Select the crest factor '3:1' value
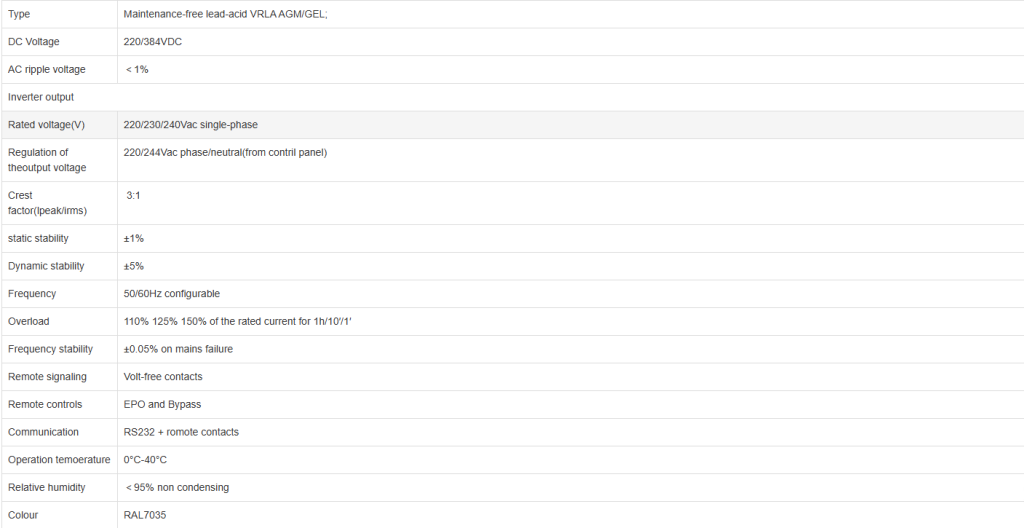 coord(133,195)
